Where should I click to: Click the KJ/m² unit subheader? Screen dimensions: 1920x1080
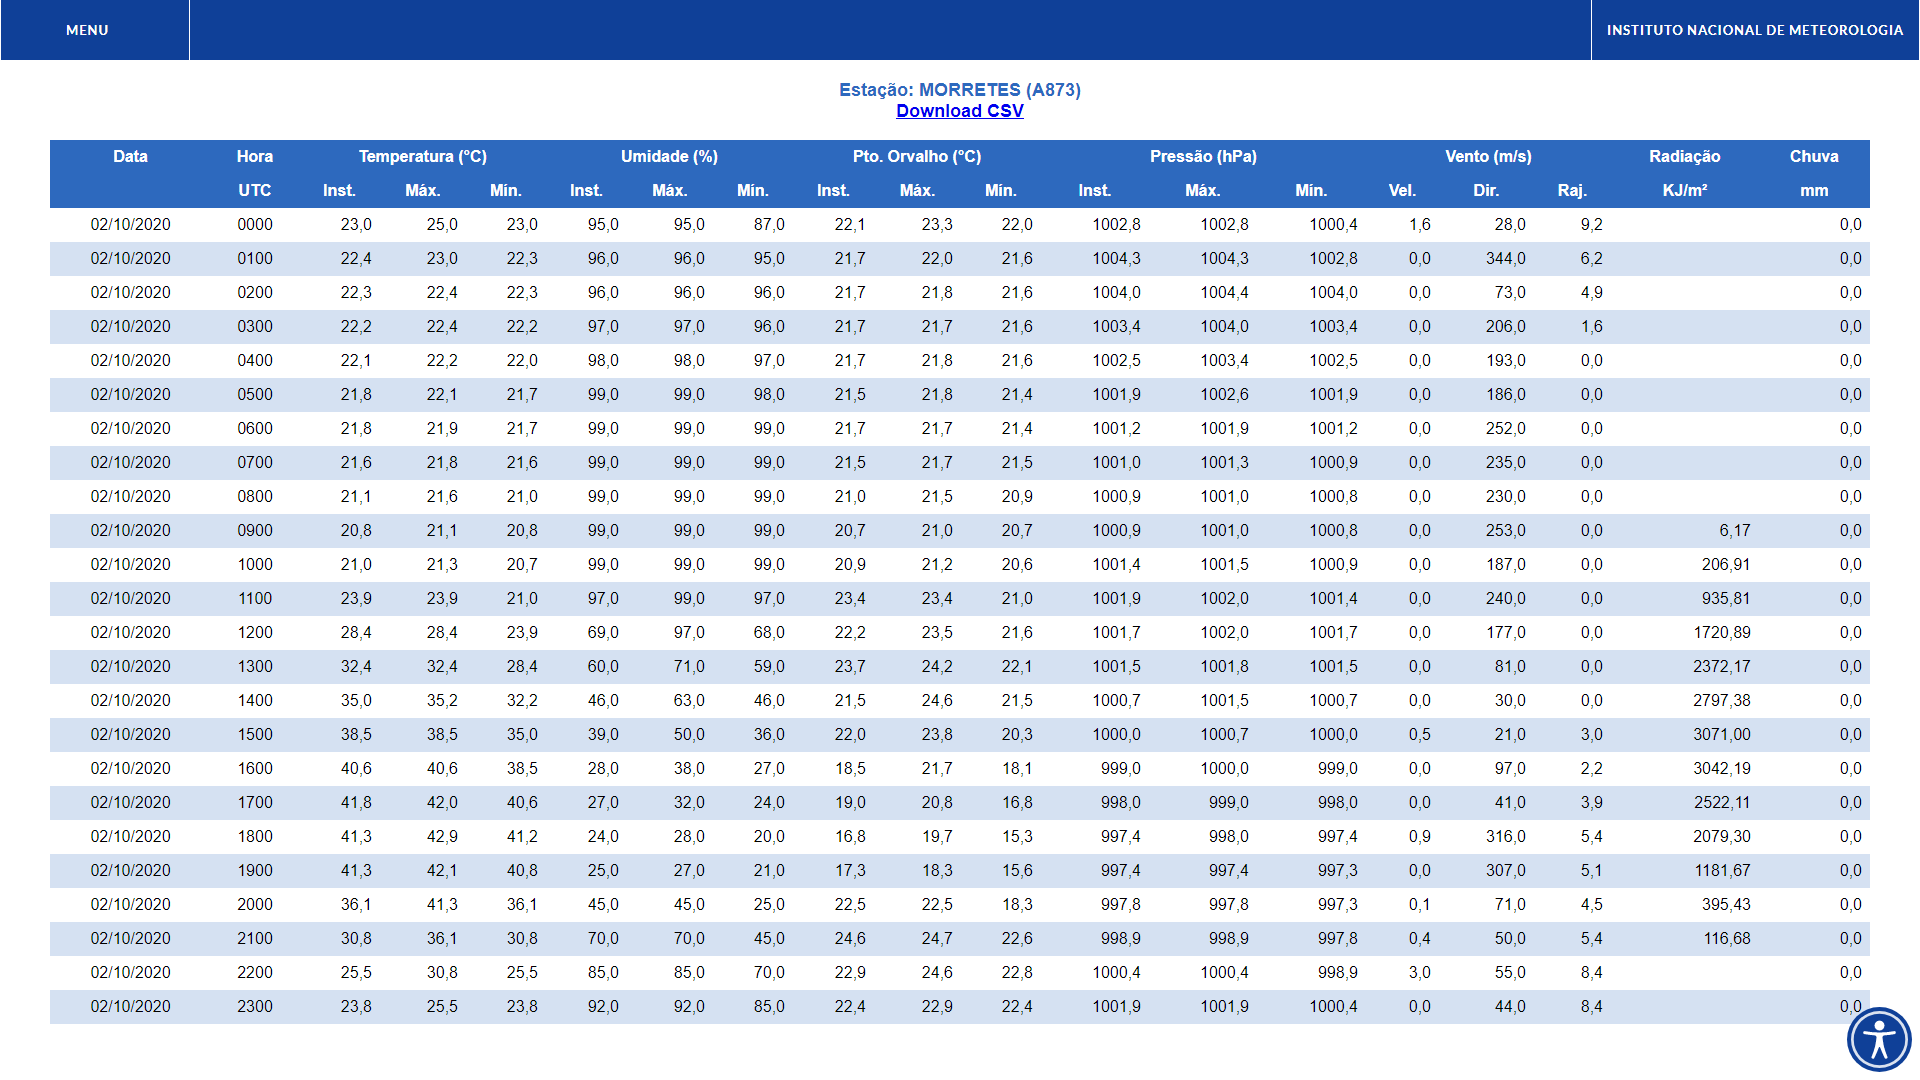[x=1684, y=190]
